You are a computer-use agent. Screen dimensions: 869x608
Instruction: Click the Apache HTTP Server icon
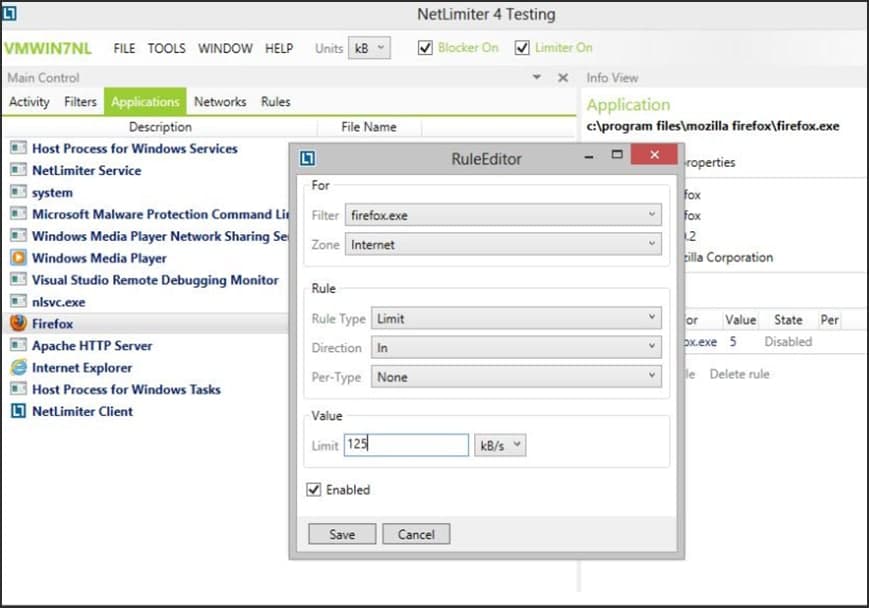coord(18,346)
